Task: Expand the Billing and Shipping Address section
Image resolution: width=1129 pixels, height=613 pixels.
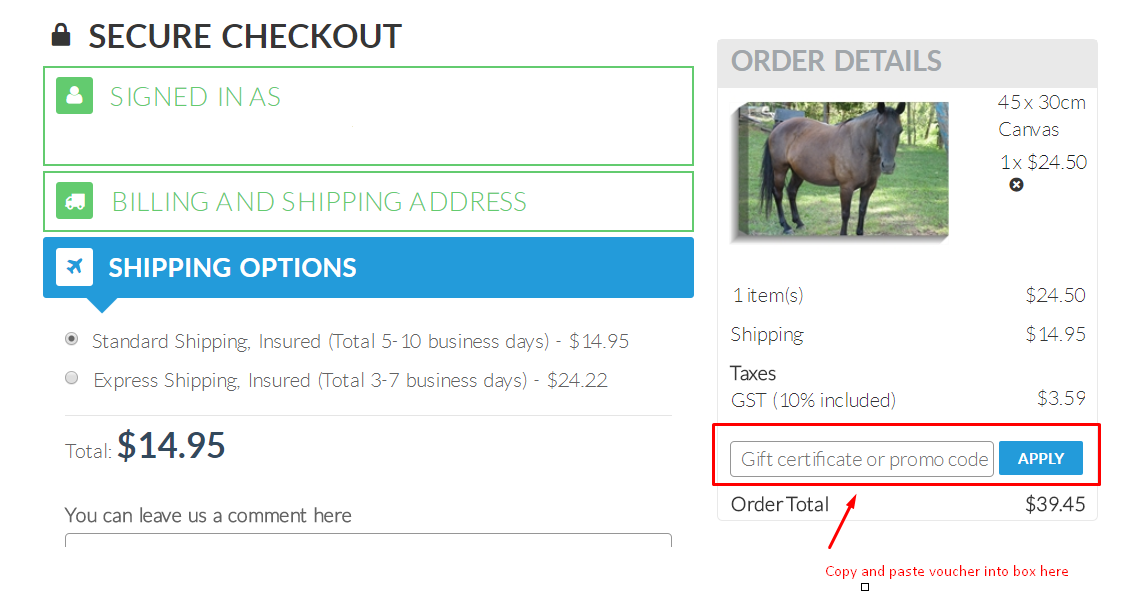Action: (369, 202)
